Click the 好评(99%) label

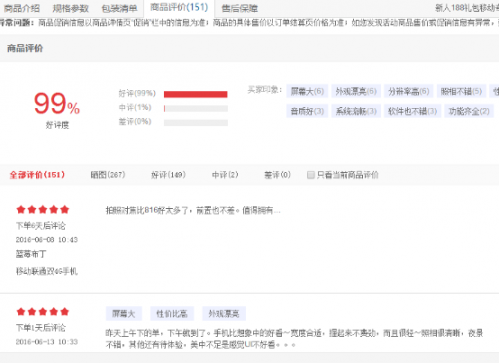[137, 93]
